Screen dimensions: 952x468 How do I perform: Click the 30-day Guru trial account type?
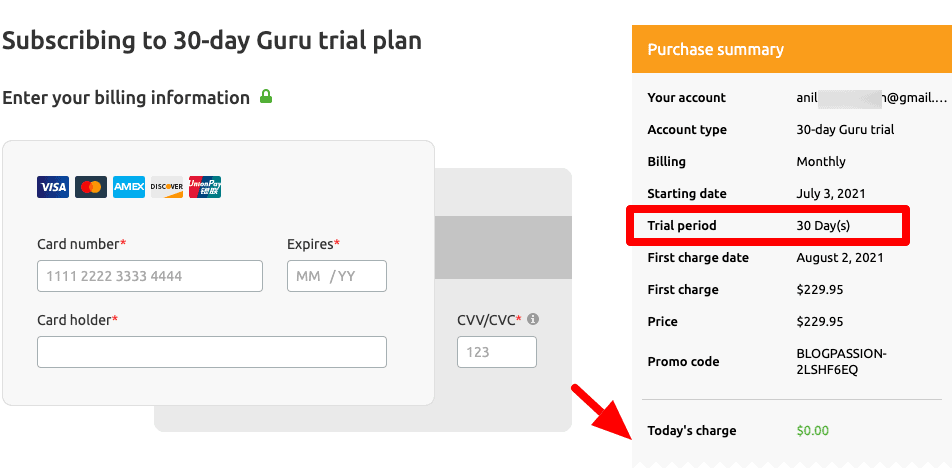pos(845,130)
